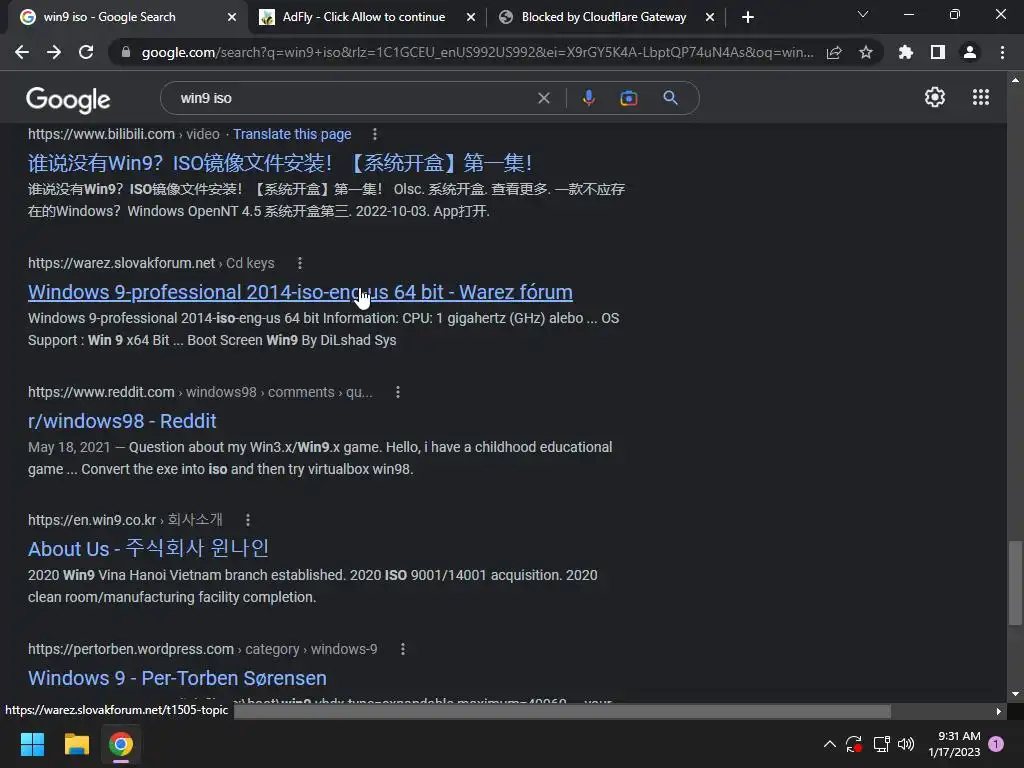Select the Chrome taskbar icon
This screenshot has height=768, width=1024.
click(120, 744)
